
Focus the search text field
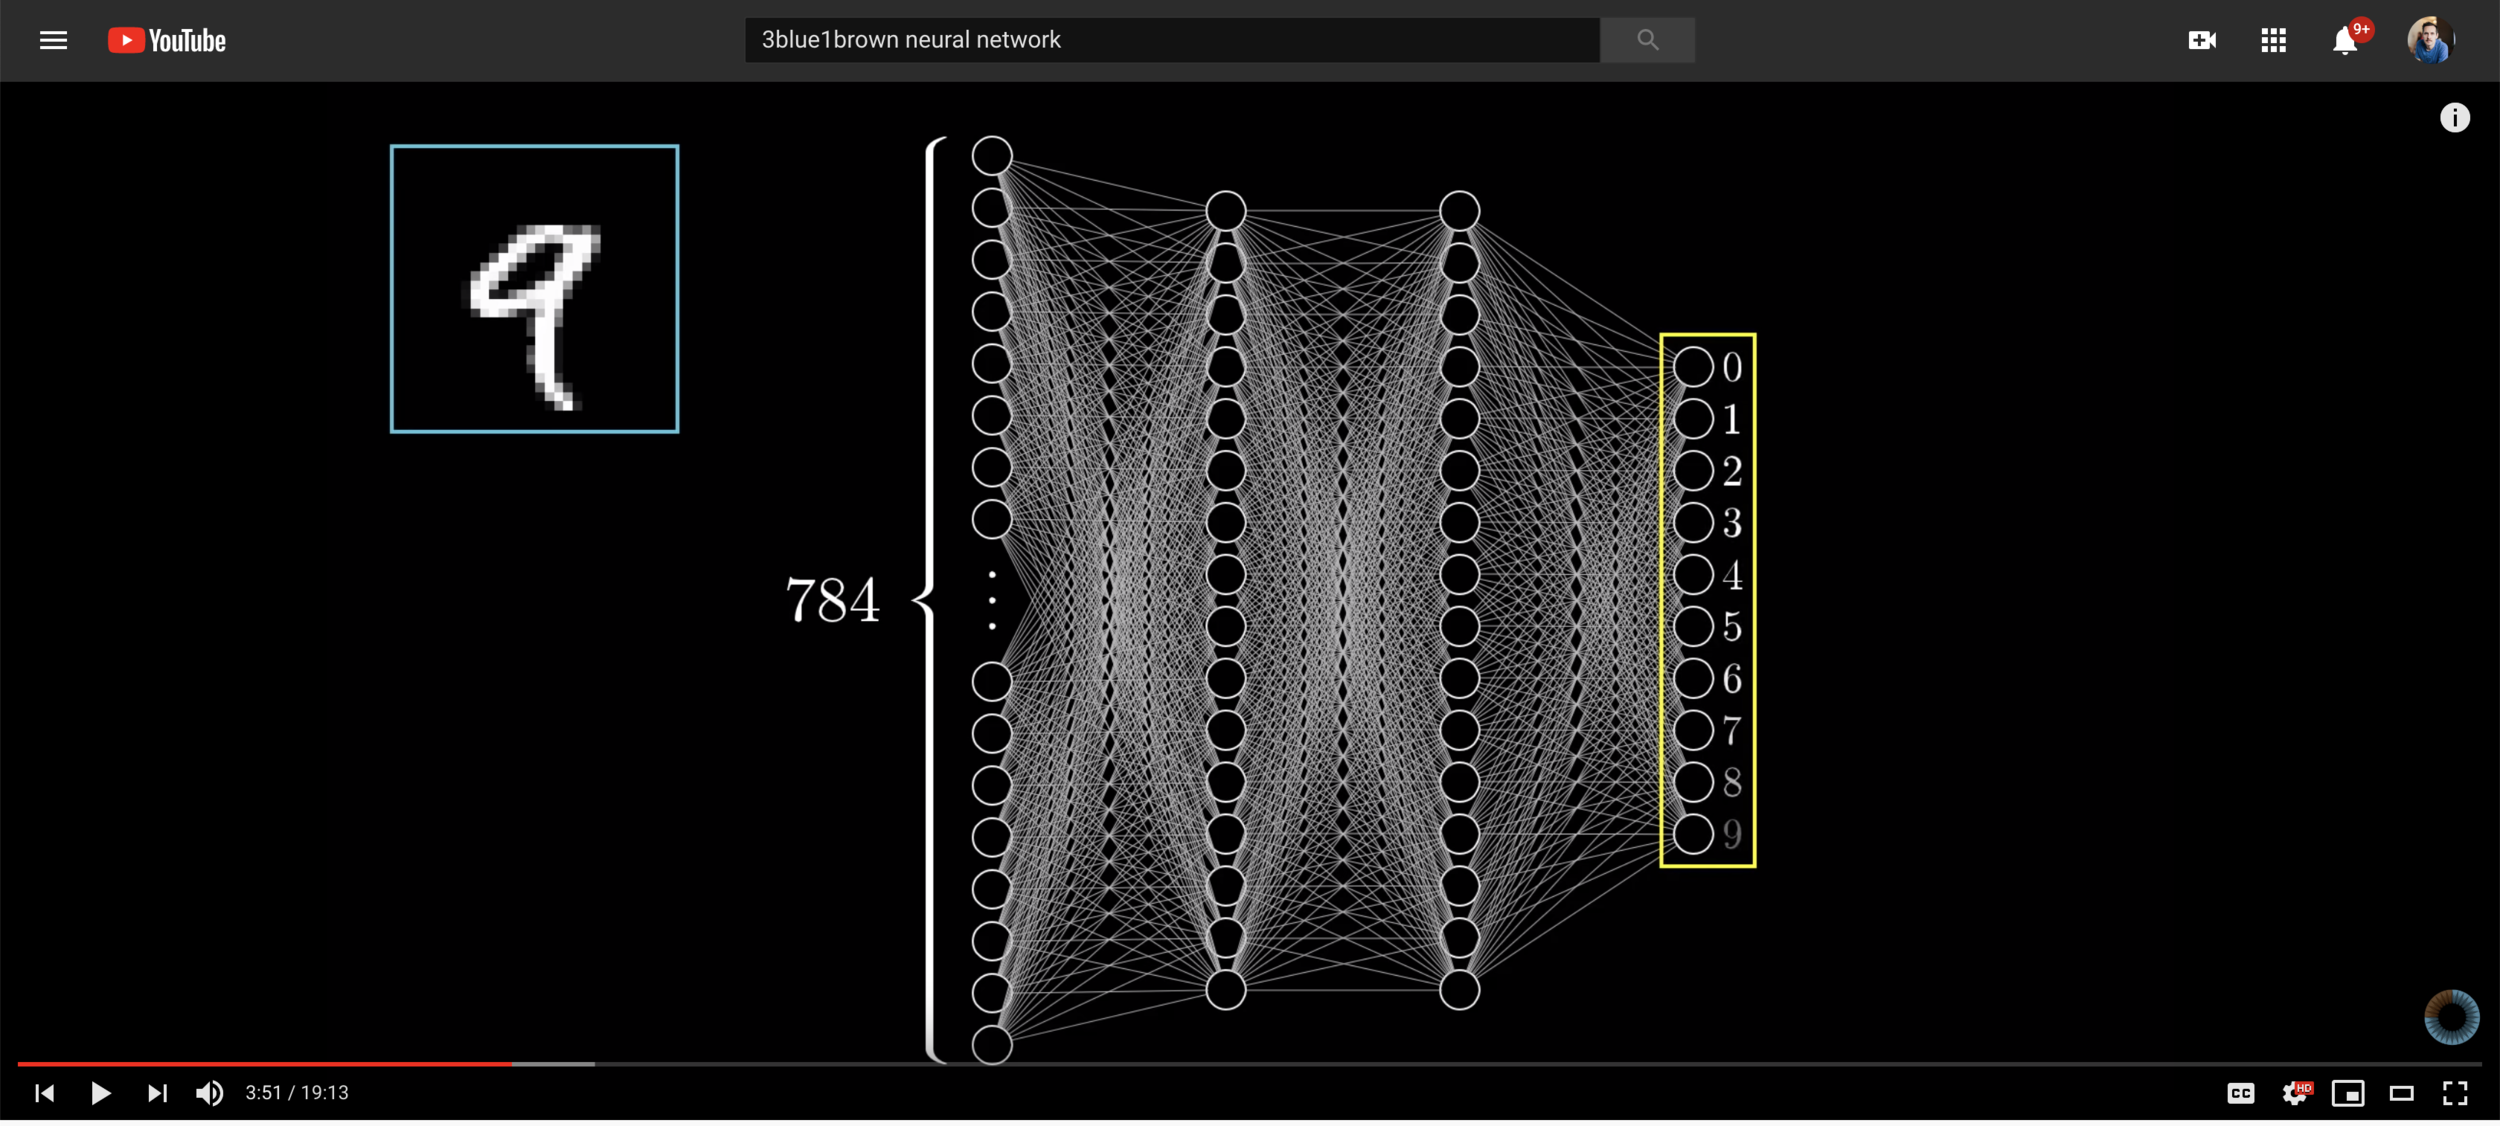click(1170, 40)
